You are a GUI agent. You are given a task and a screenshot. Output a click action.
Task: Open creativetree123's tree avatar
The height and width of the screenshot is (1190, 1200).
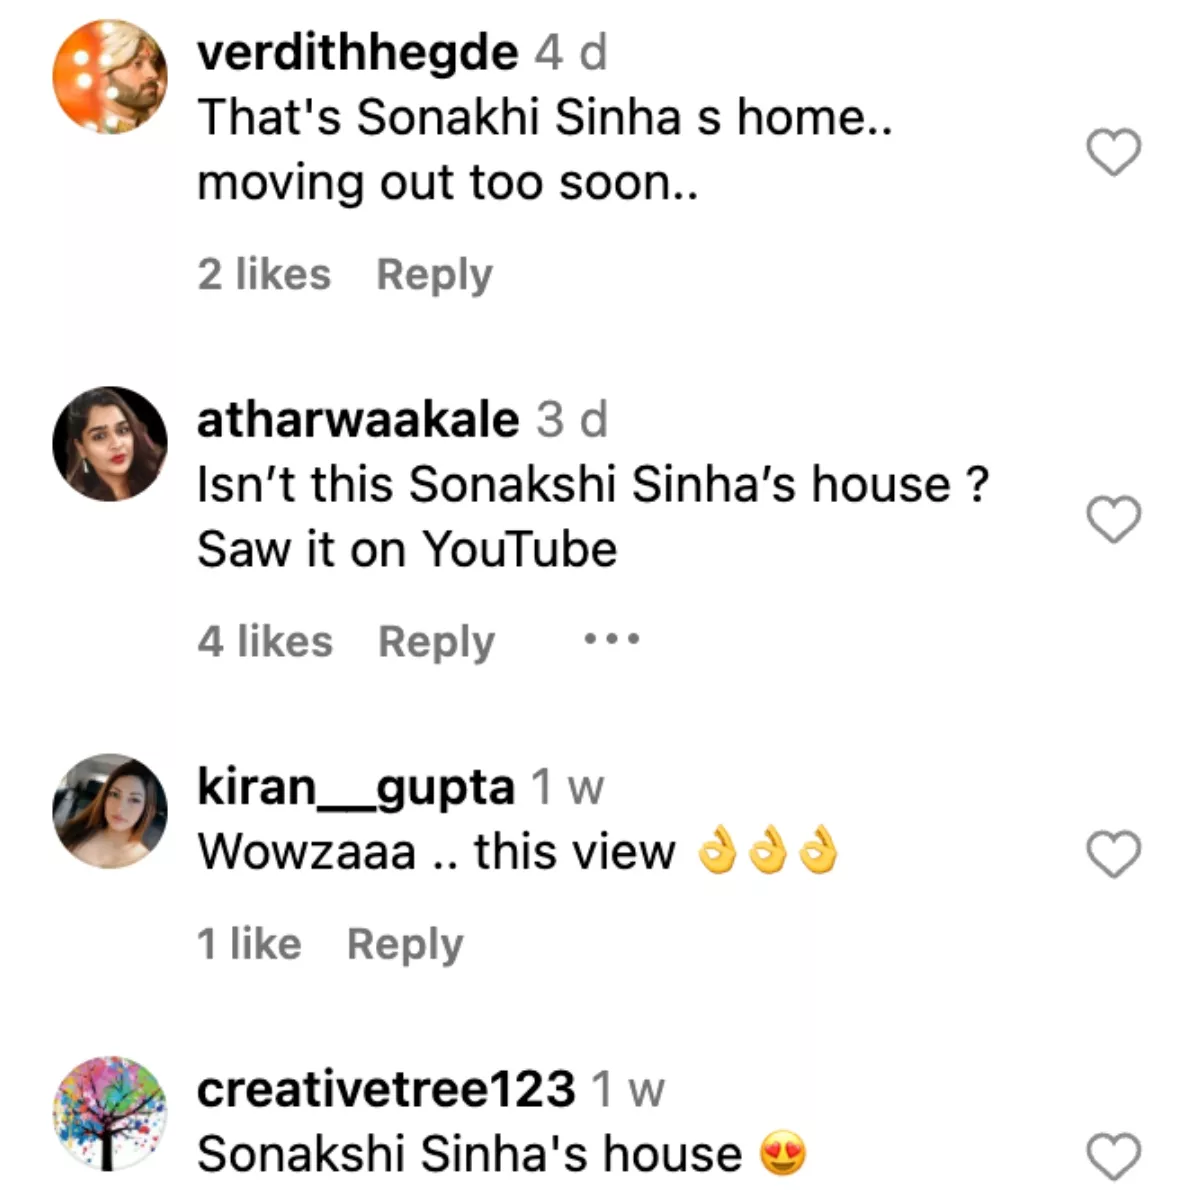pos(110,1113)
